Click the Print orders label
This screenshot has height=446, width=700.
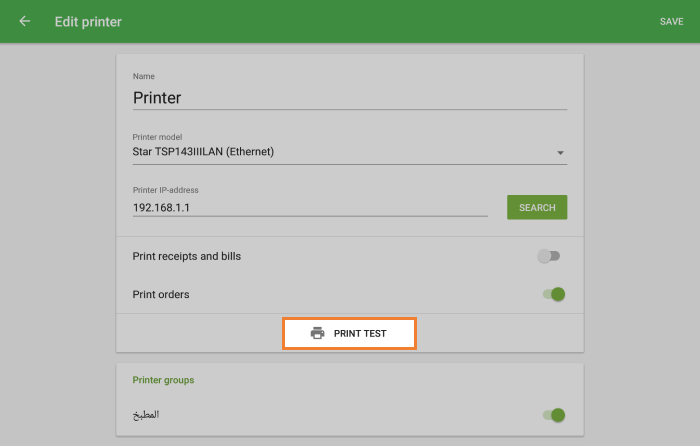point(161,294)
